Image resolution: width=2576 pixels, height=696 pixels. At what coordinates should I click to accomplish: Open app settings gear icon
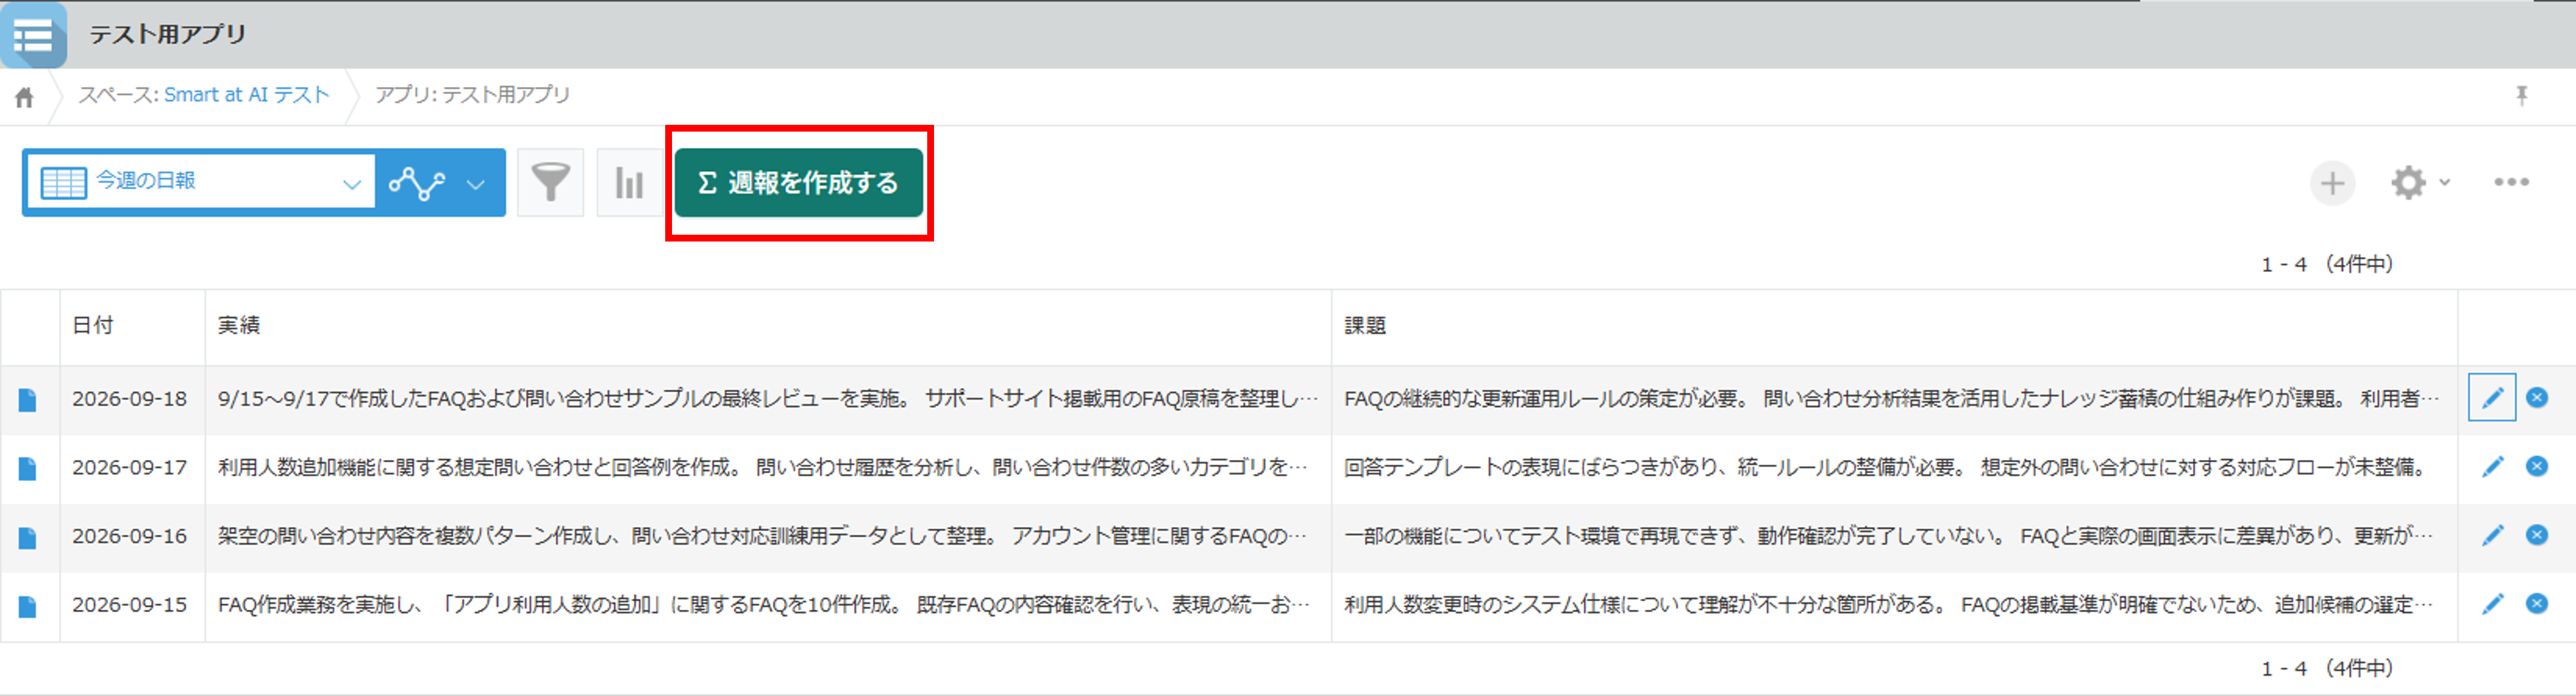2408,183
